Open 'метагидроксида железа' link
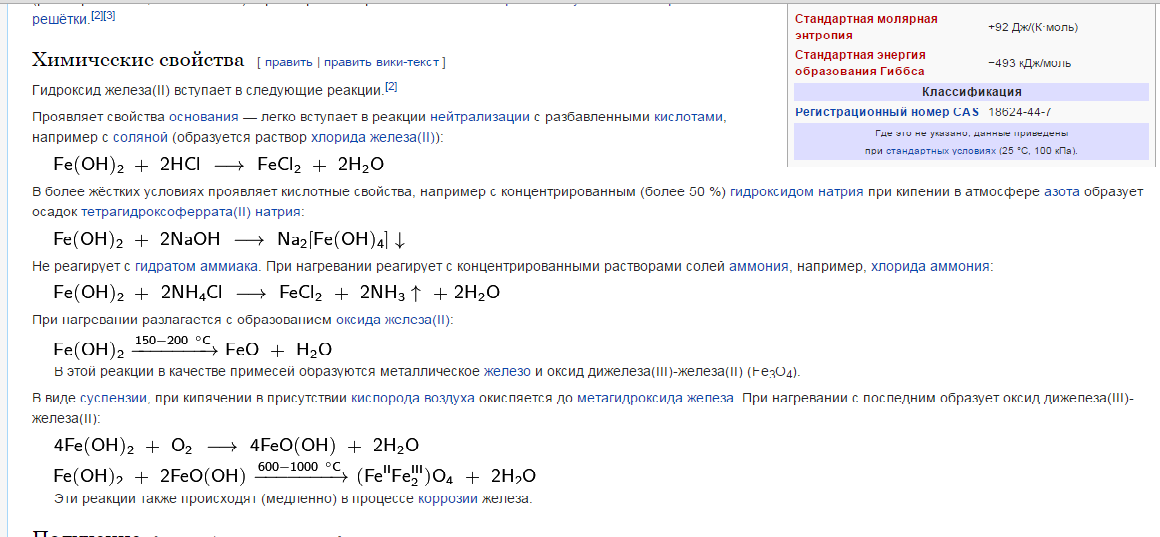1160x537 pixels. coord(655,399)
